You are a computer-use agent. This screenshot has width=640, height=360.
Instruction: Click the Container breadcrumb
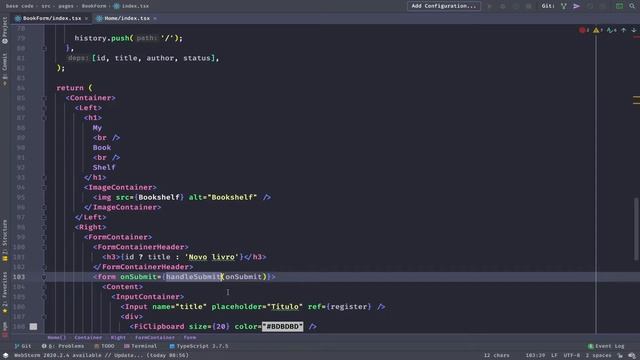[88, 338]
